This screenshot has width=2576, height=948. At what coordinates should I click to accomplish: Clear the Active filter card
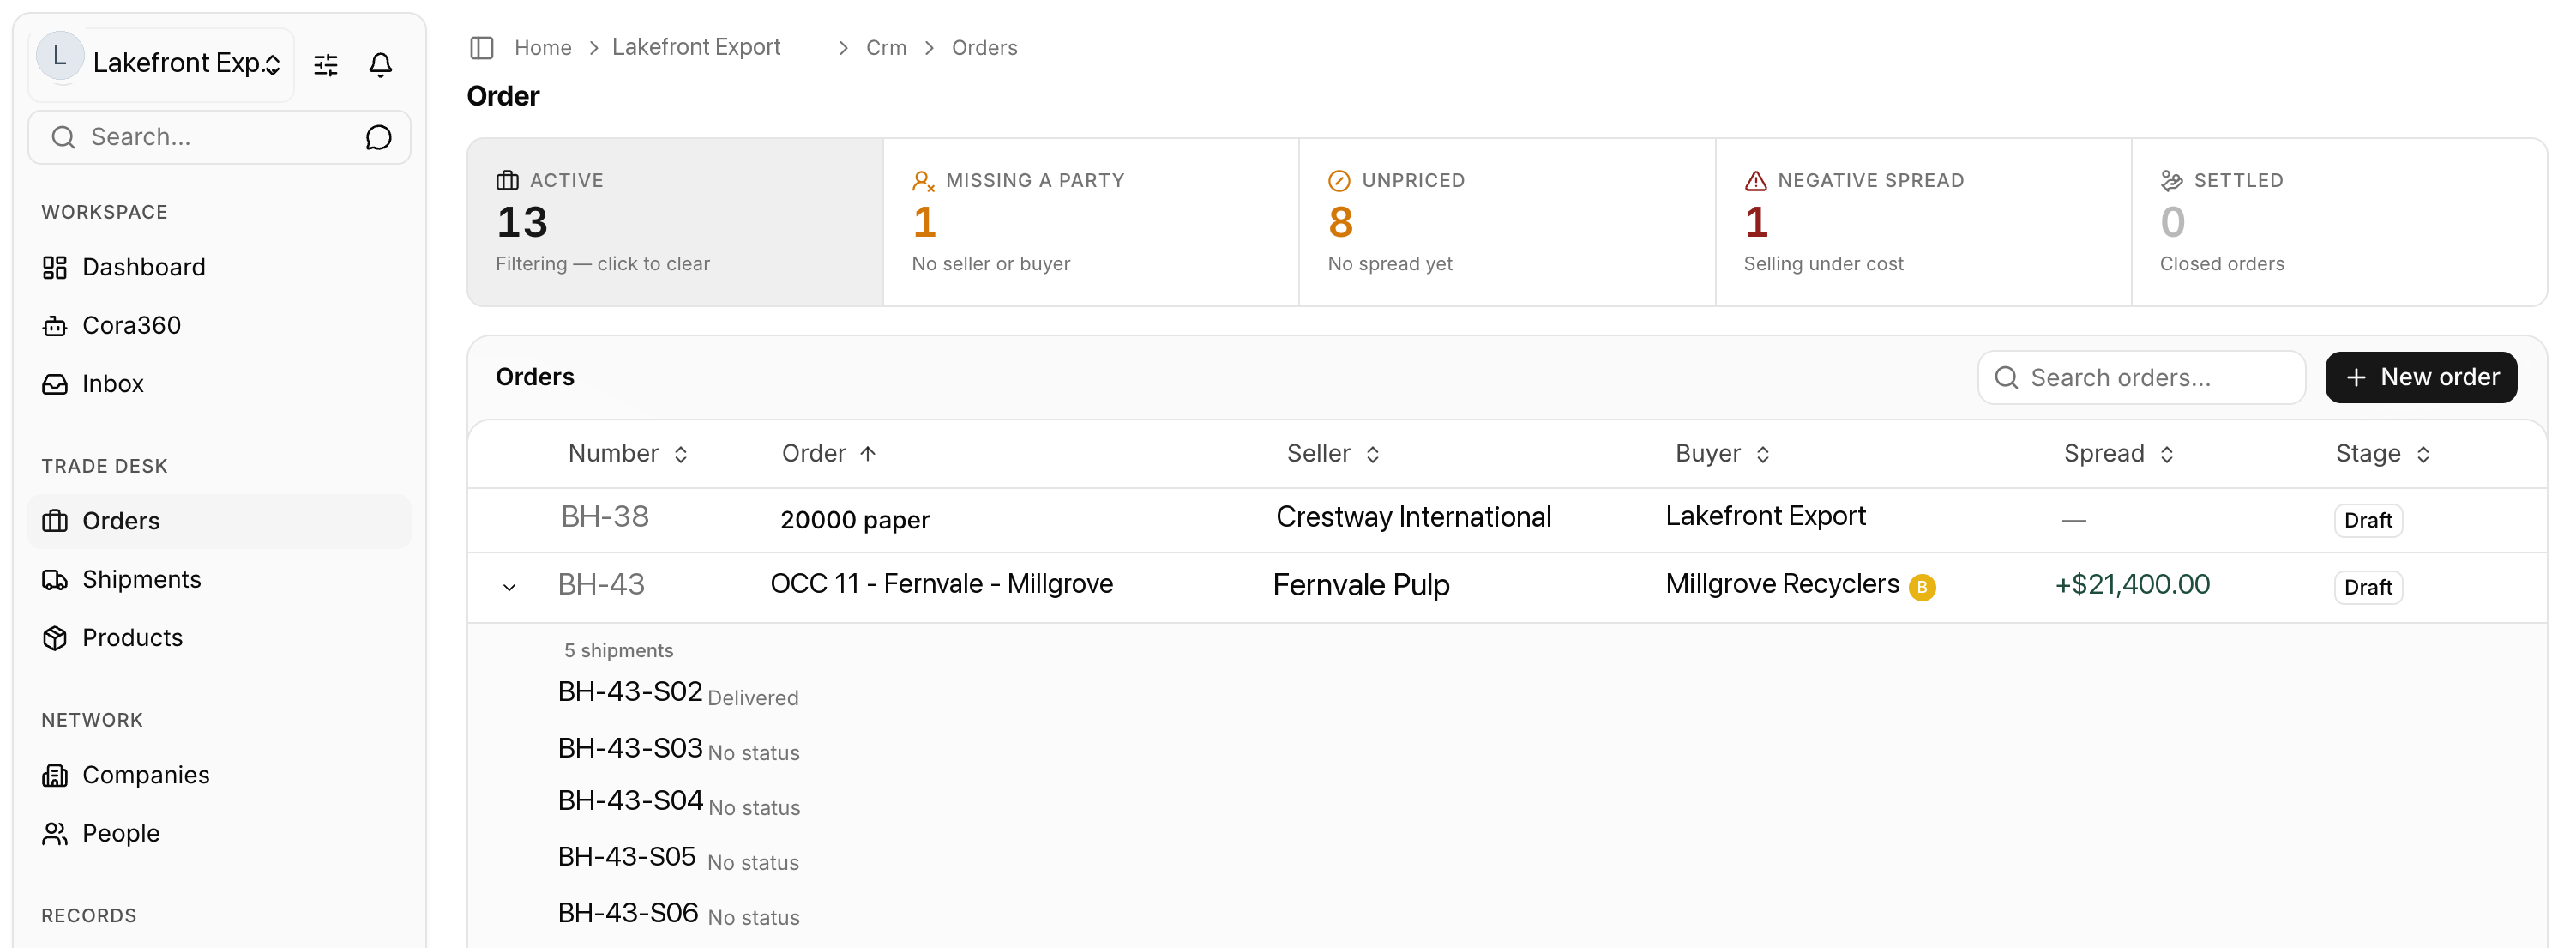click(x=676, y=222)
